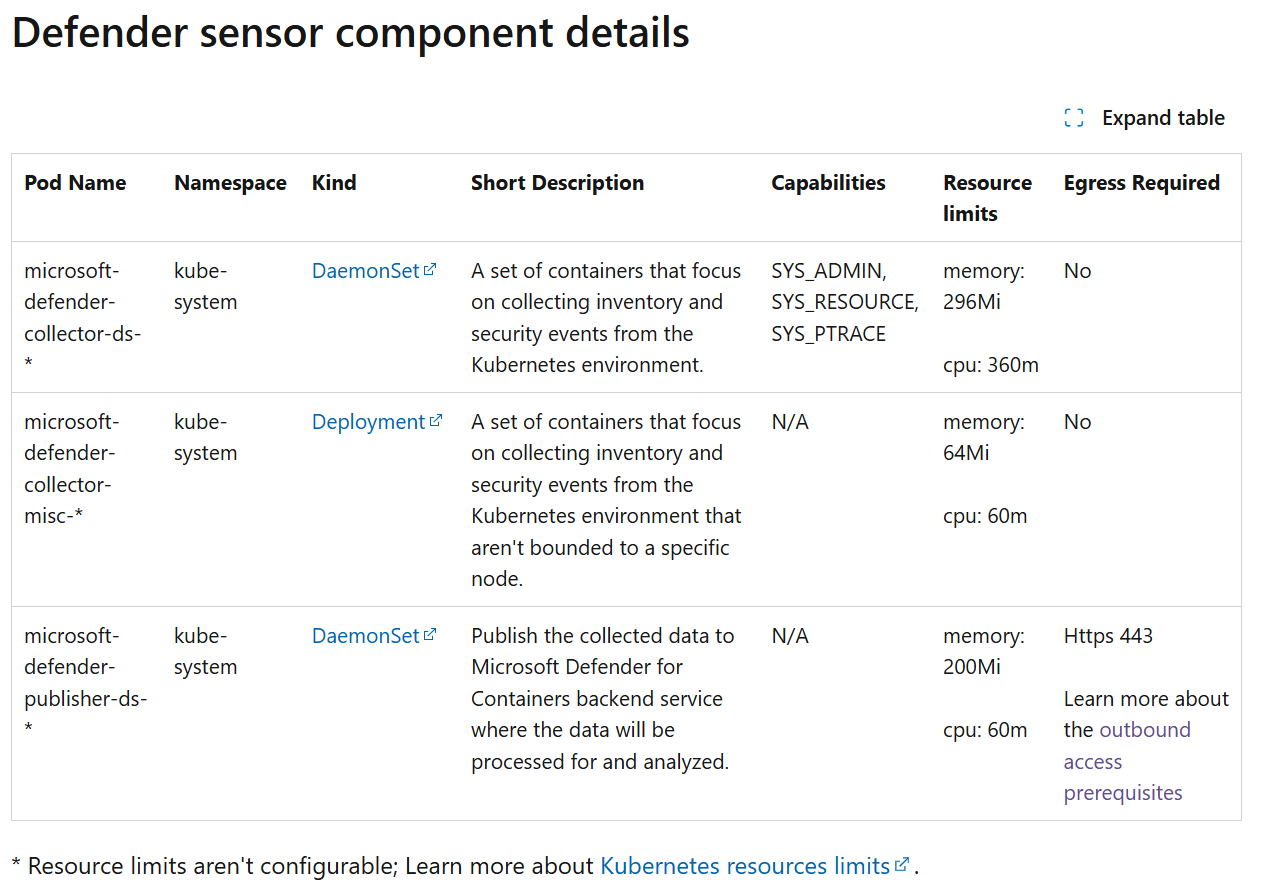Click external link icon next to second DaemonSet
This screenshot has height=894, width=1262.
click(430, 633)
